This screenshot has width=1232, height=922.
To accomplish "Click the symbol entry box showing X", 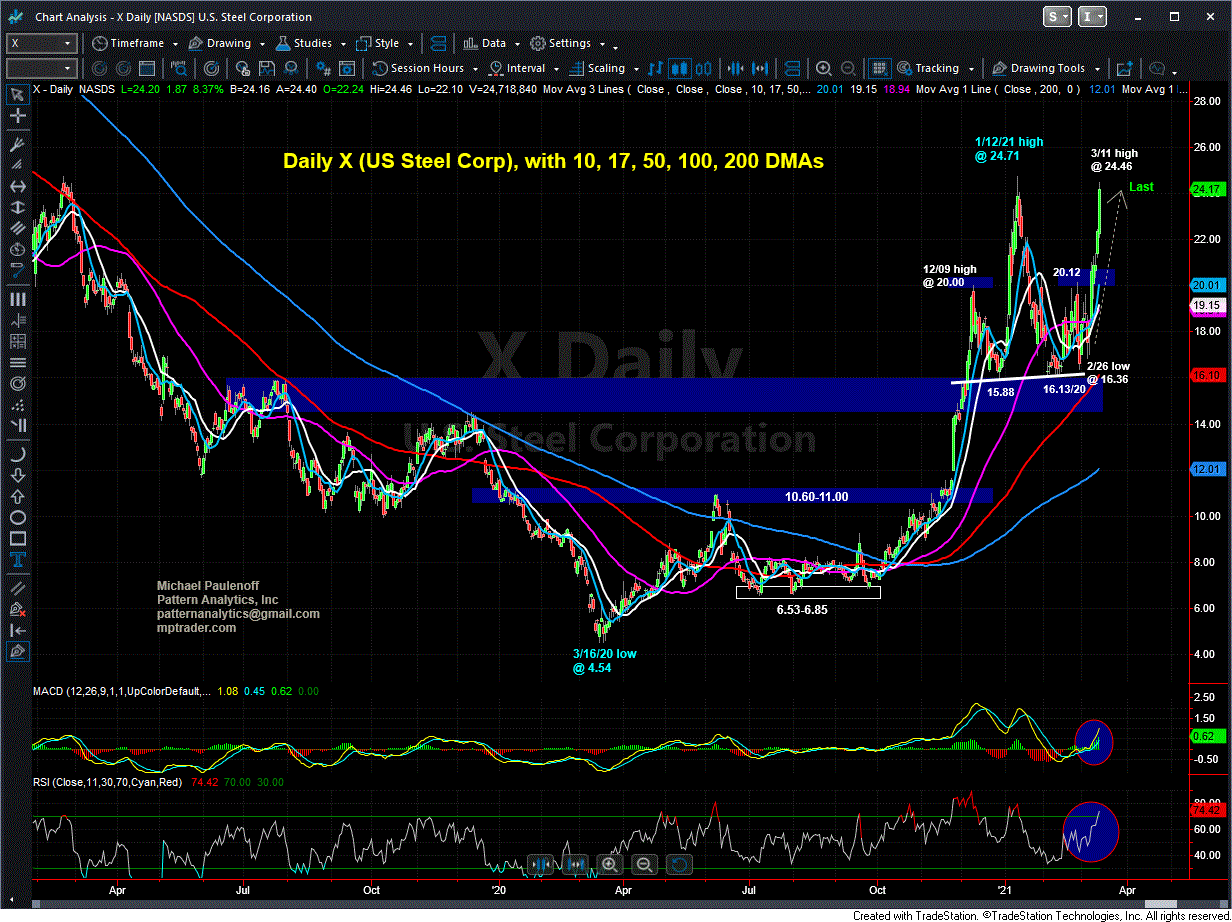I will pyautogui.click(x=41, y=43).
